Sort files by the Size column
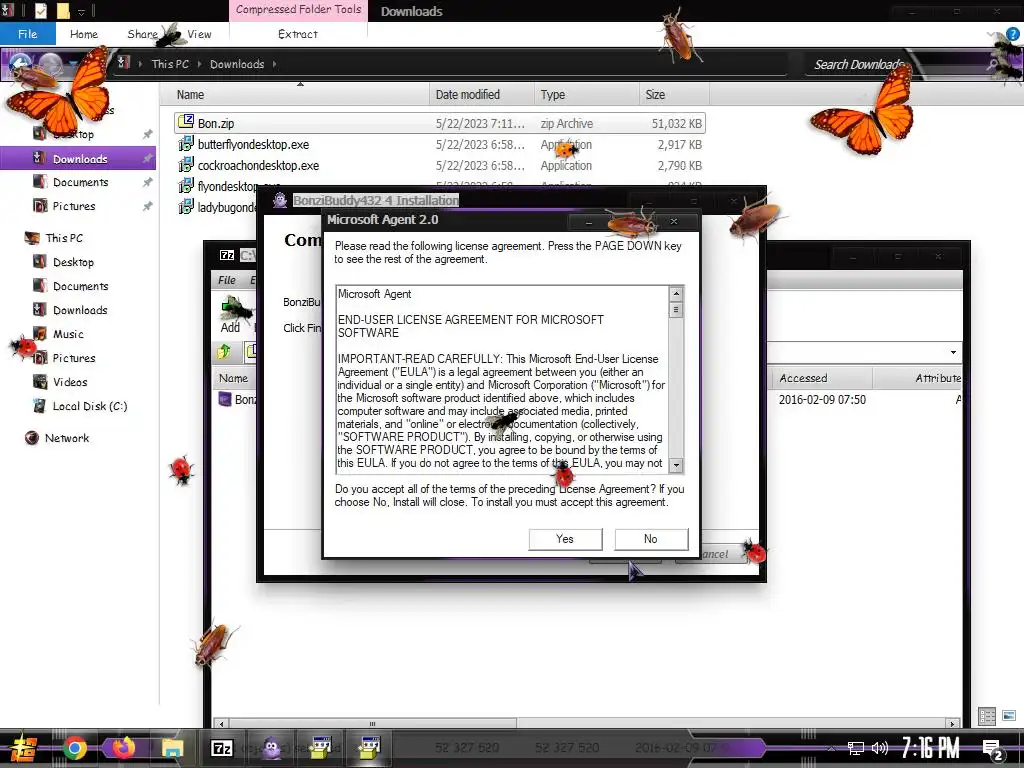Image resolution: width=1024 pixels, height=768 pixels. [674, 95]
